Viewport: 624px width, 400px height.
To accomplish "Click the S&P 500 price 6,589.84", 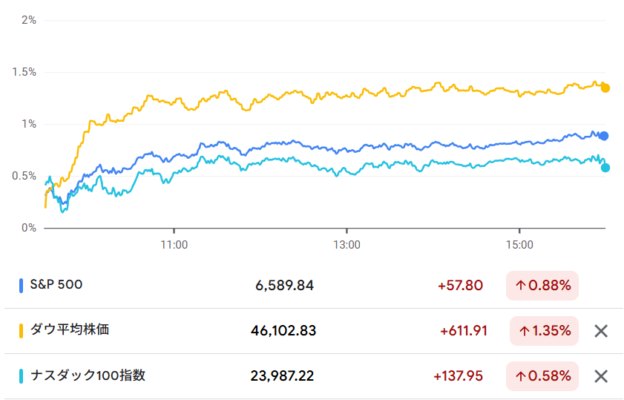I will (284, 285).
